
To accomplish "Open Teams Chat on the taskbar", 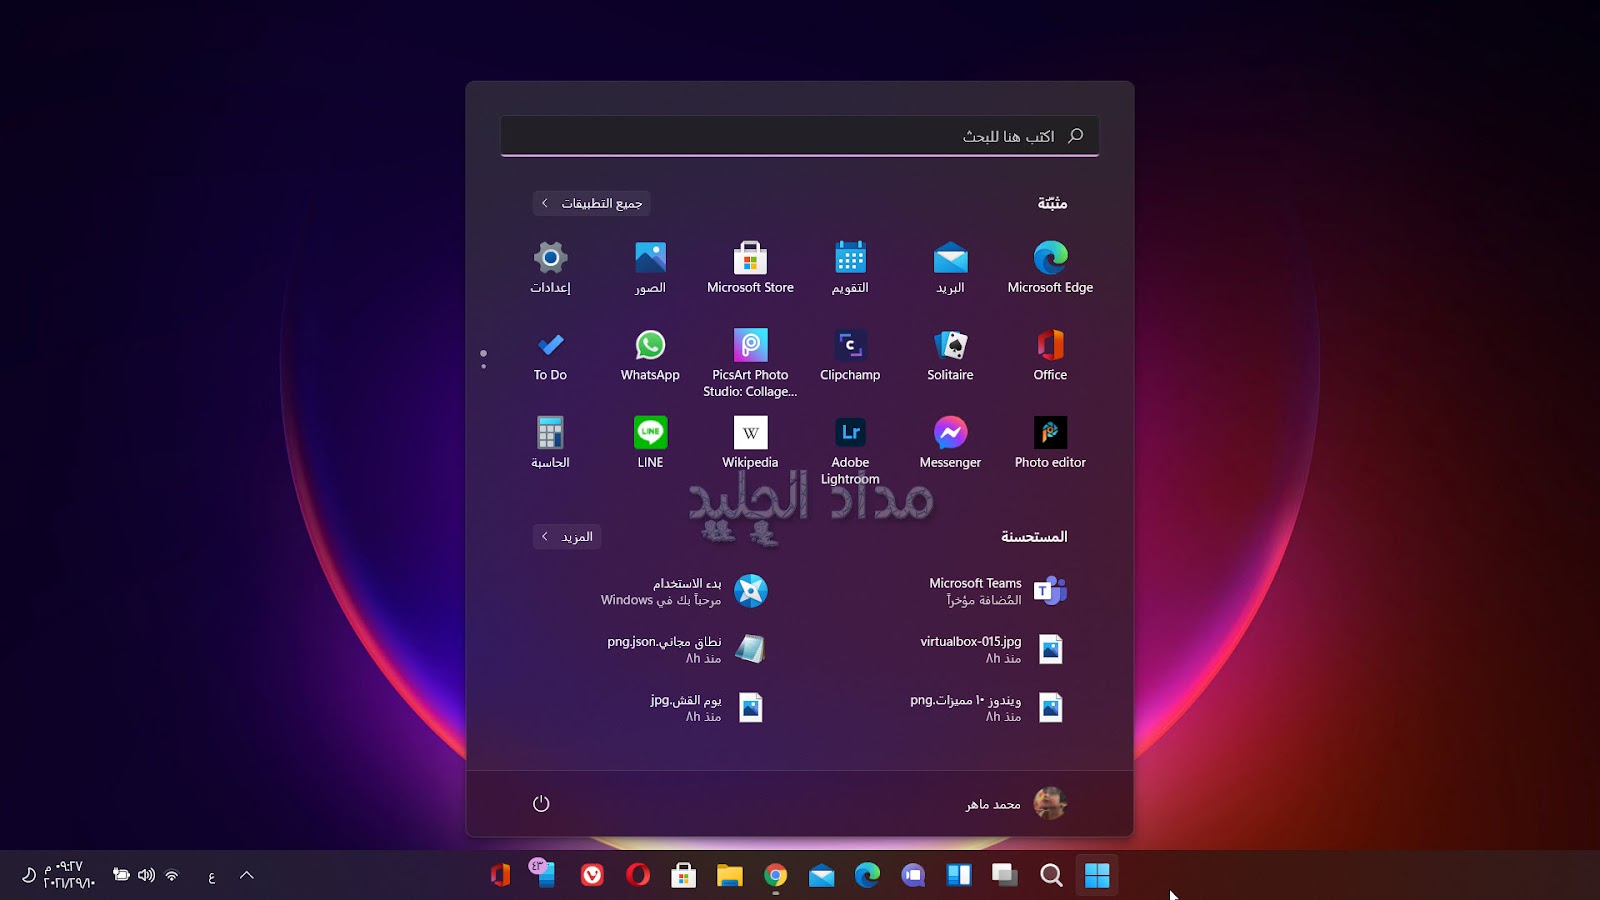I will [x=913, y=876].
